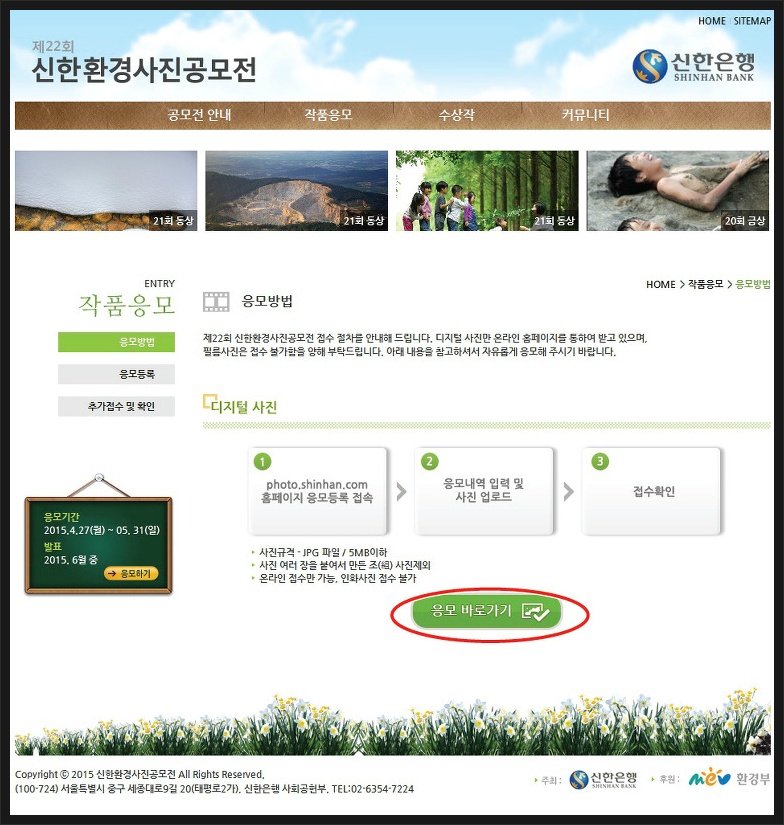Open the 커뮤니티 menu
This screenshot has width=784, height=825.
coord(585,115)
